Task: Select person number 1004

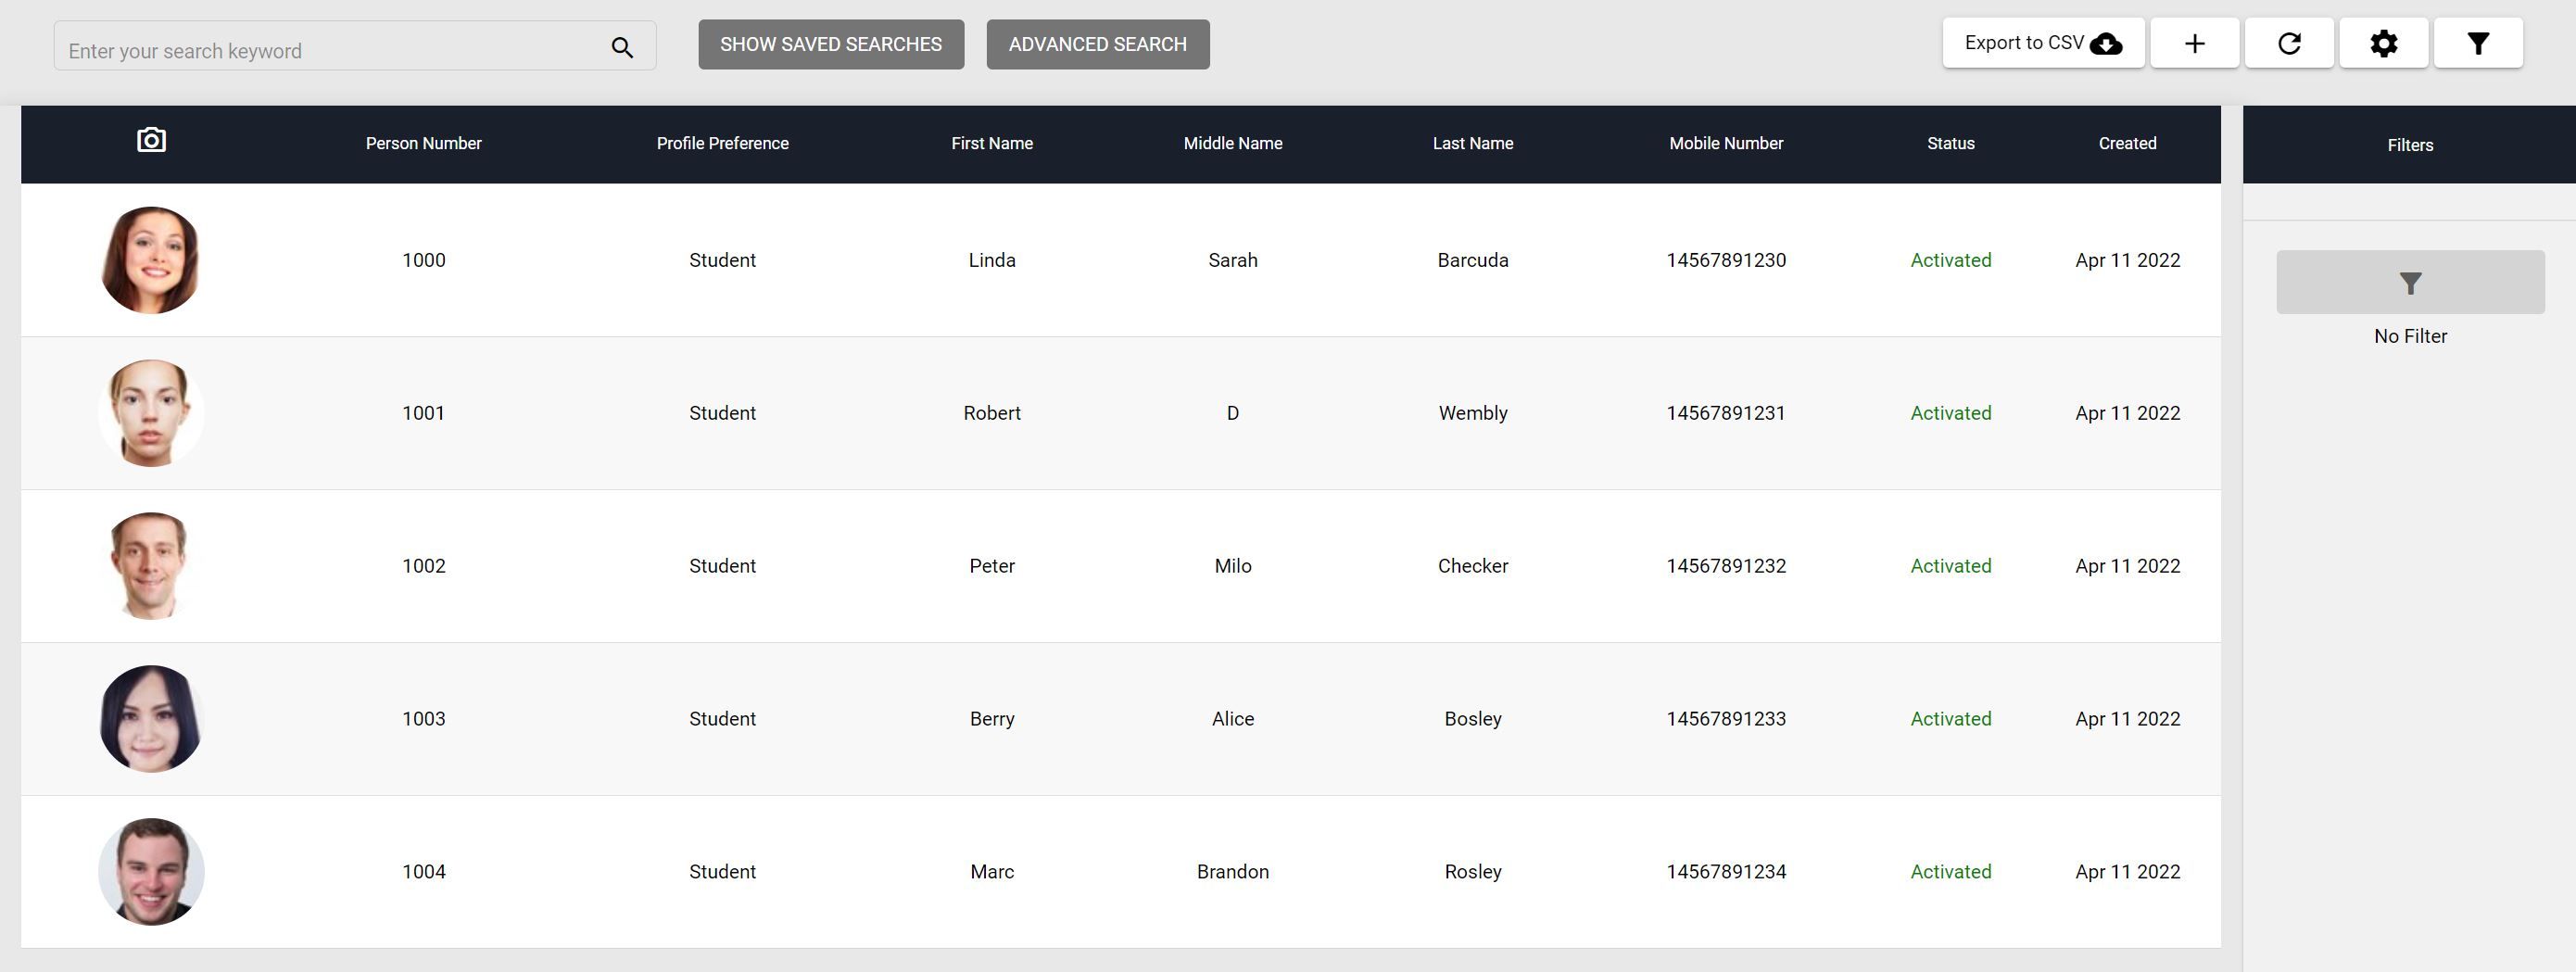Action: tap(423, 872)
